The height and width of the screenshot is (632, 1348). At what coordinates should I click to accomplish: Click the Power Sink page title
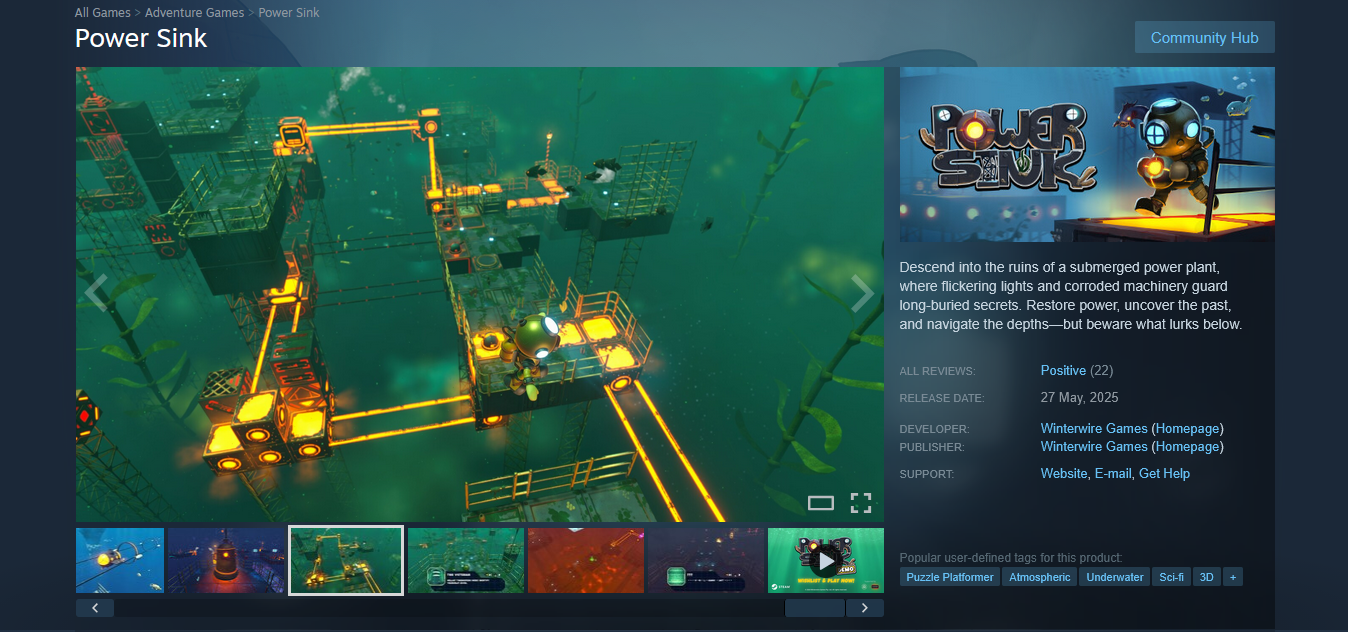[141, 38]
